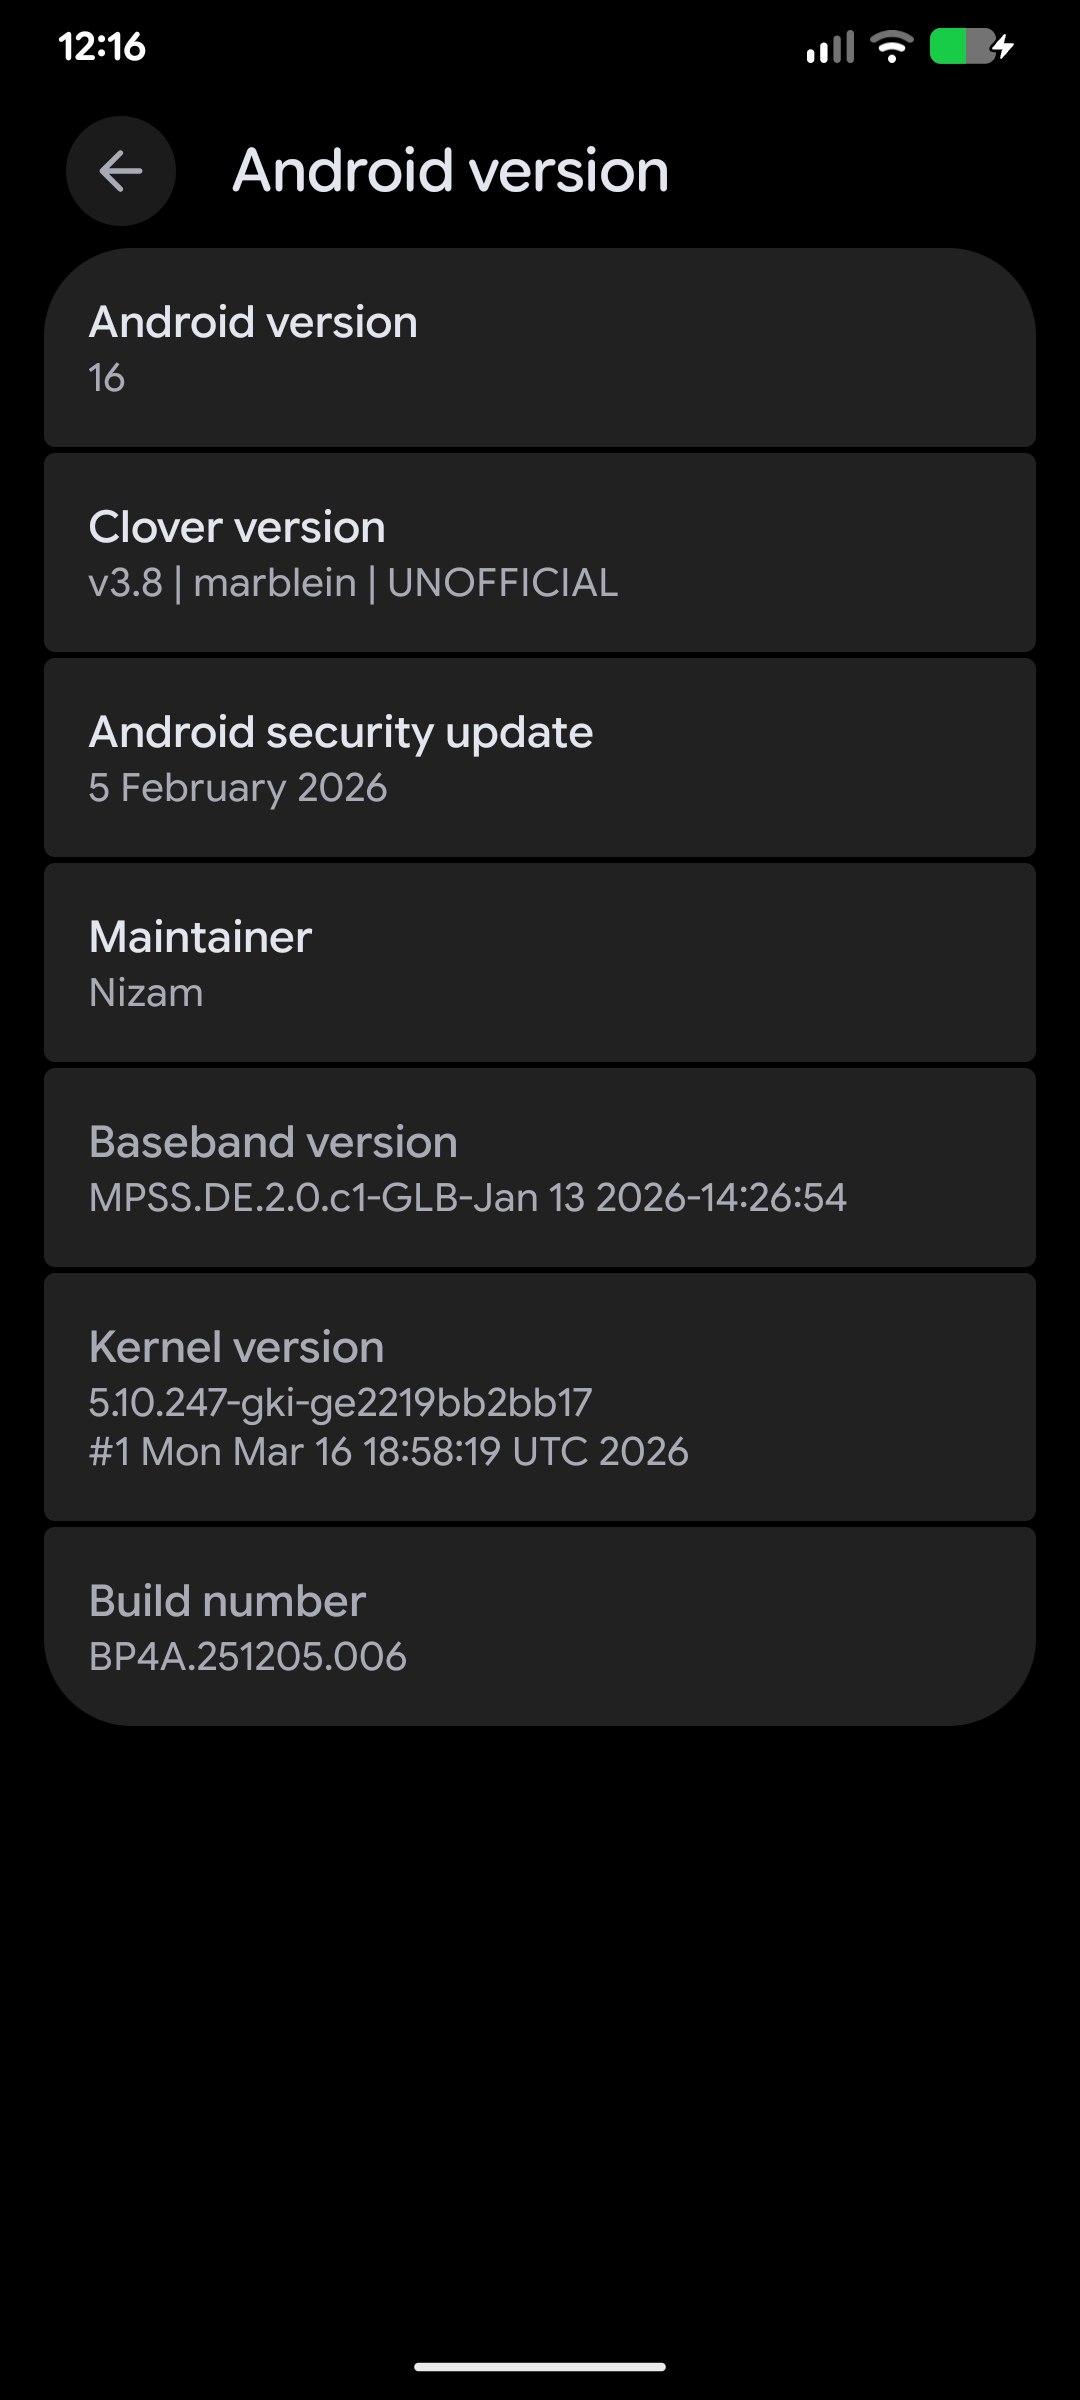Tap the 5.10.247-gki kernel string

pos(340,1403)
